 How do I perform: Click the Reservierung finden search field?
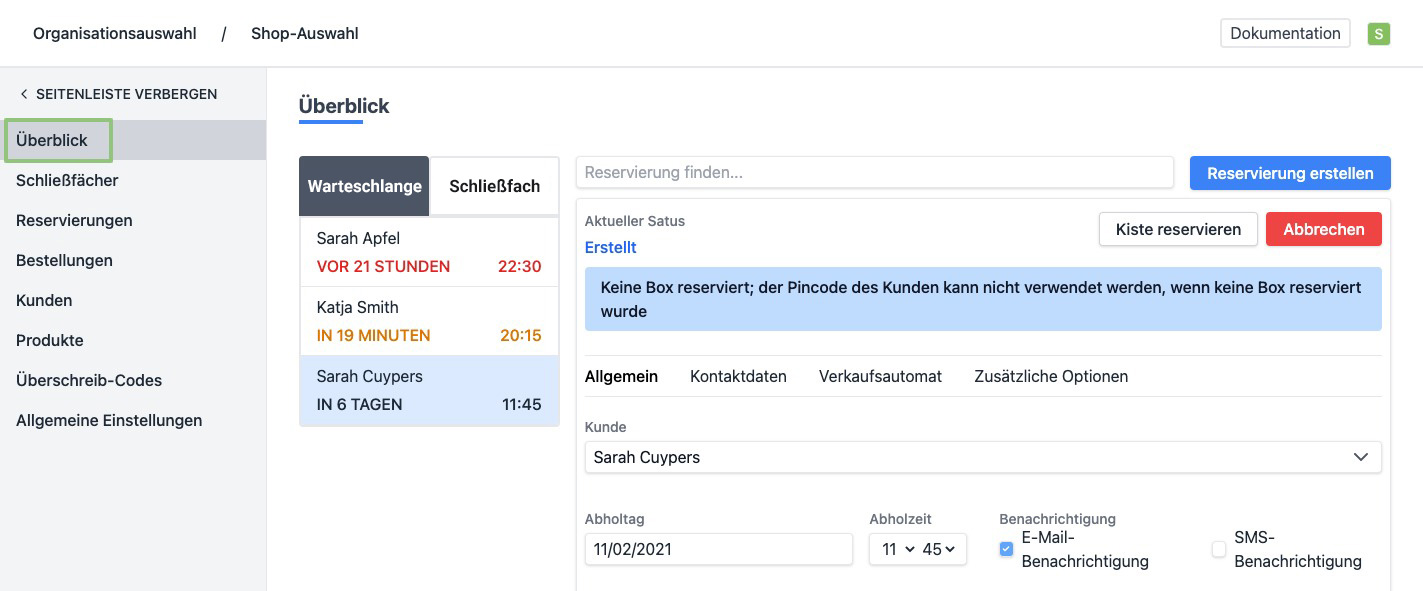click(874, 172)
